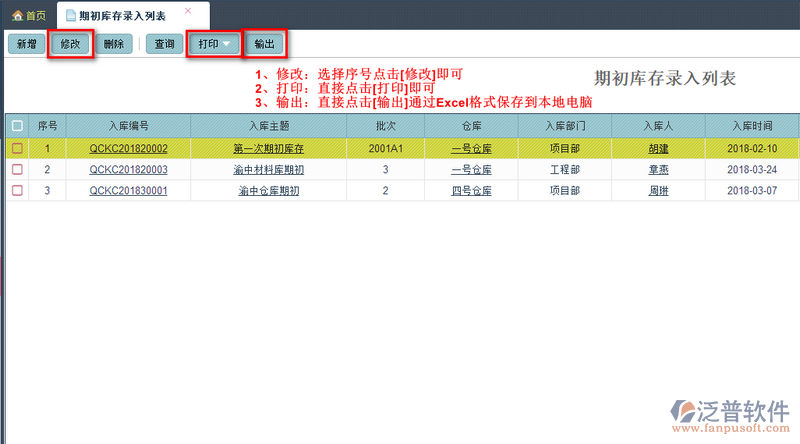800x444 pixels.
Task: Click the 仓库 column header
Action: click(x=471, y=126)
